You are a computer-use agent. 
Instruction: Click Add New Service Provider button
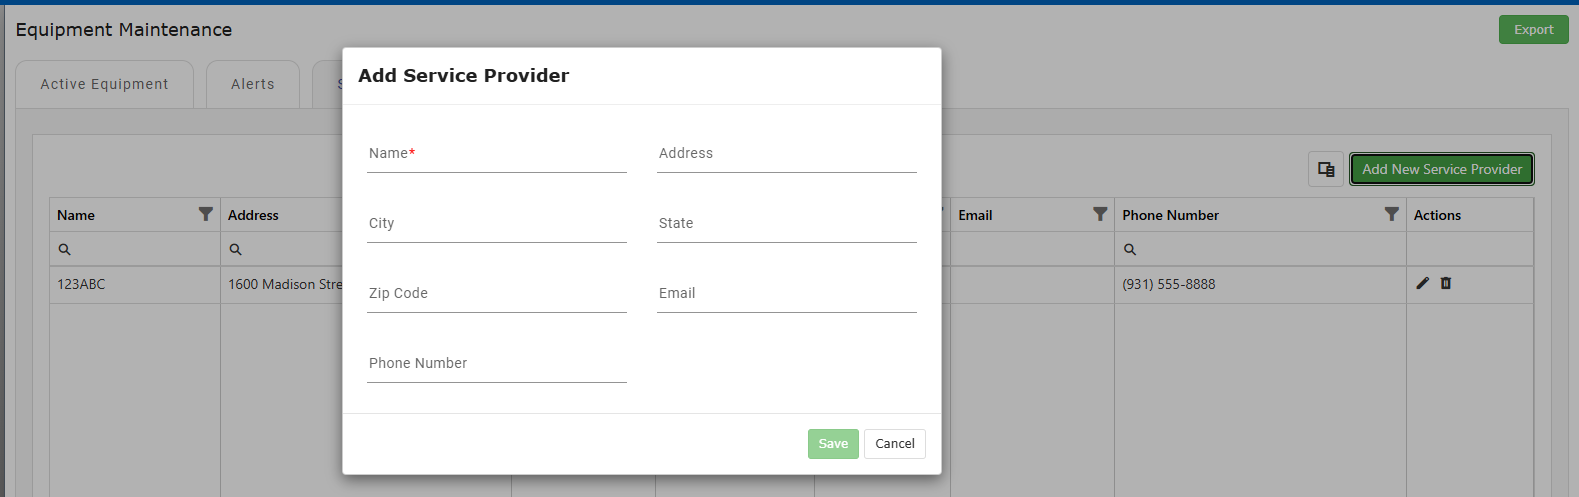pyautogui.click(x=1442, y=169)
